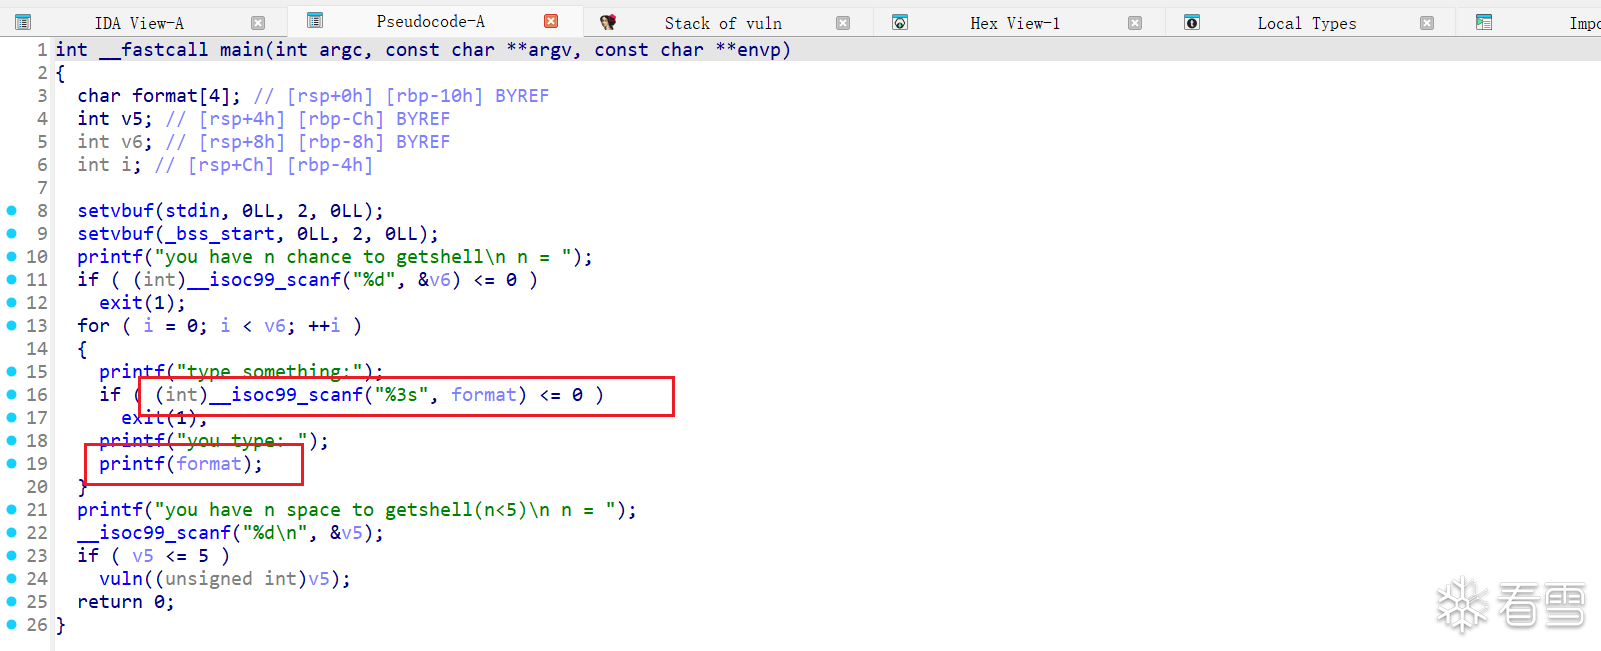Toggle the breakpoint dot on line 9

[12, 233]
